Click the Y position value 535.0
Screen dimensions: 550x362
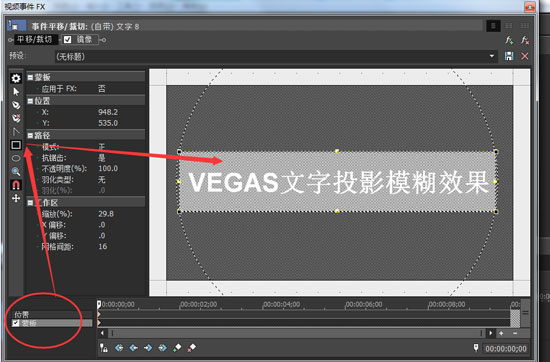click(x=108, y=123)
